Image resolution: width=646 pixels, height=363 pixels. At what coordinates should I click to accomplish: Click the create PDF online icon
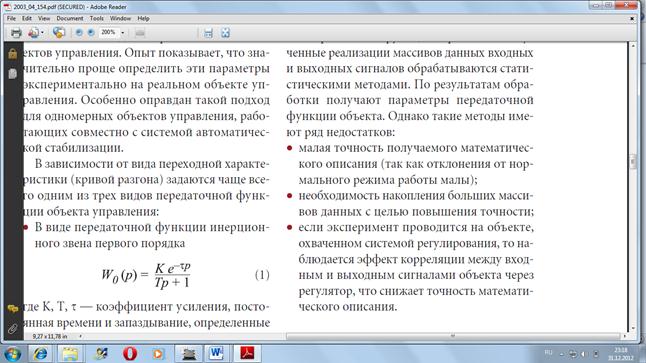point(33,33)
